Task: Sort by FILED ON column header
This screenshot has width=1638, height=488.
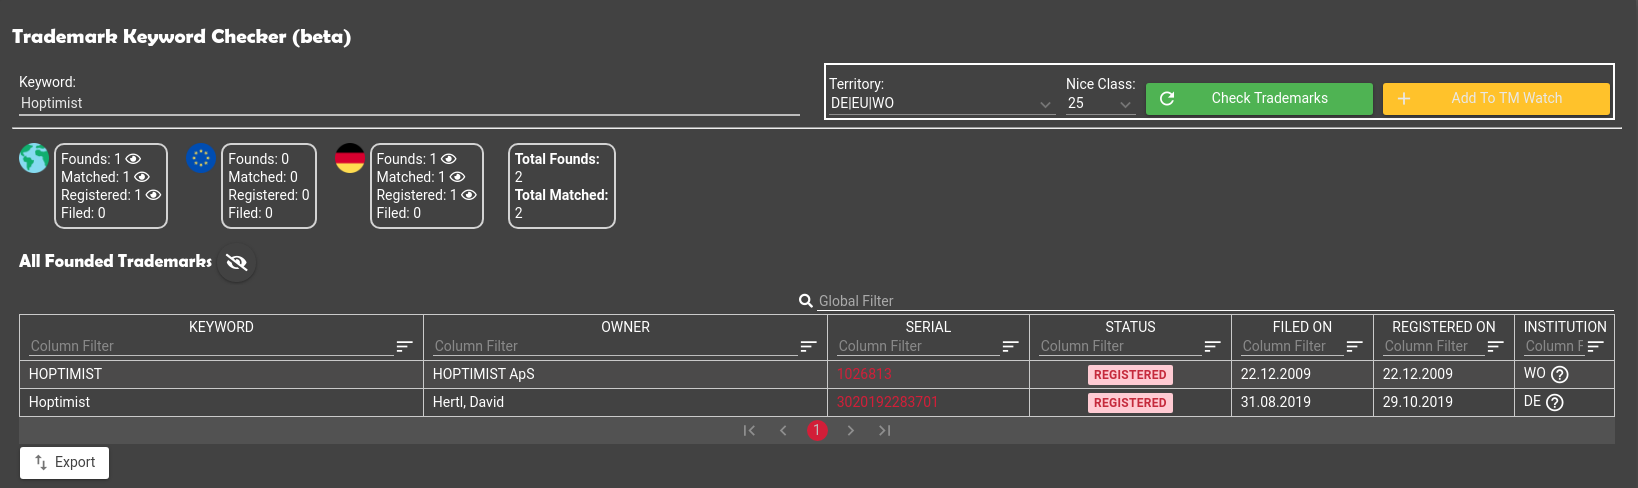Action: click(x=1302, y=327)
